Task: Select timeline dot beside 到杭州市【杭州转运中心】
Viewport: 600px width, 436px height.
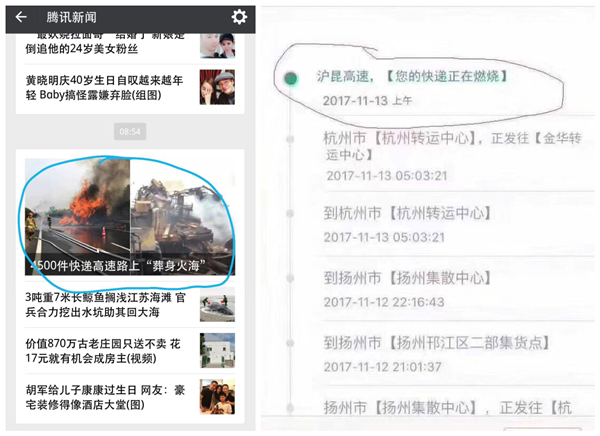Action: click(290, 213)
